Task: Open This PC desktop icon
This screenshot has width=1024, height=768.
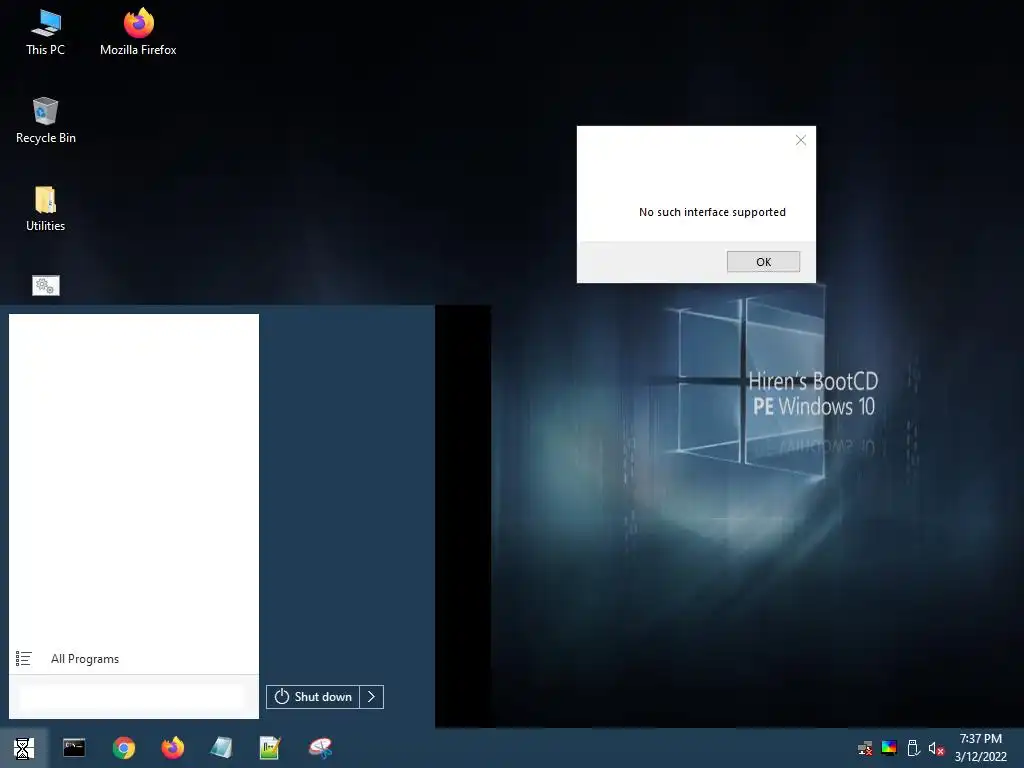Action: coord(45,33)
